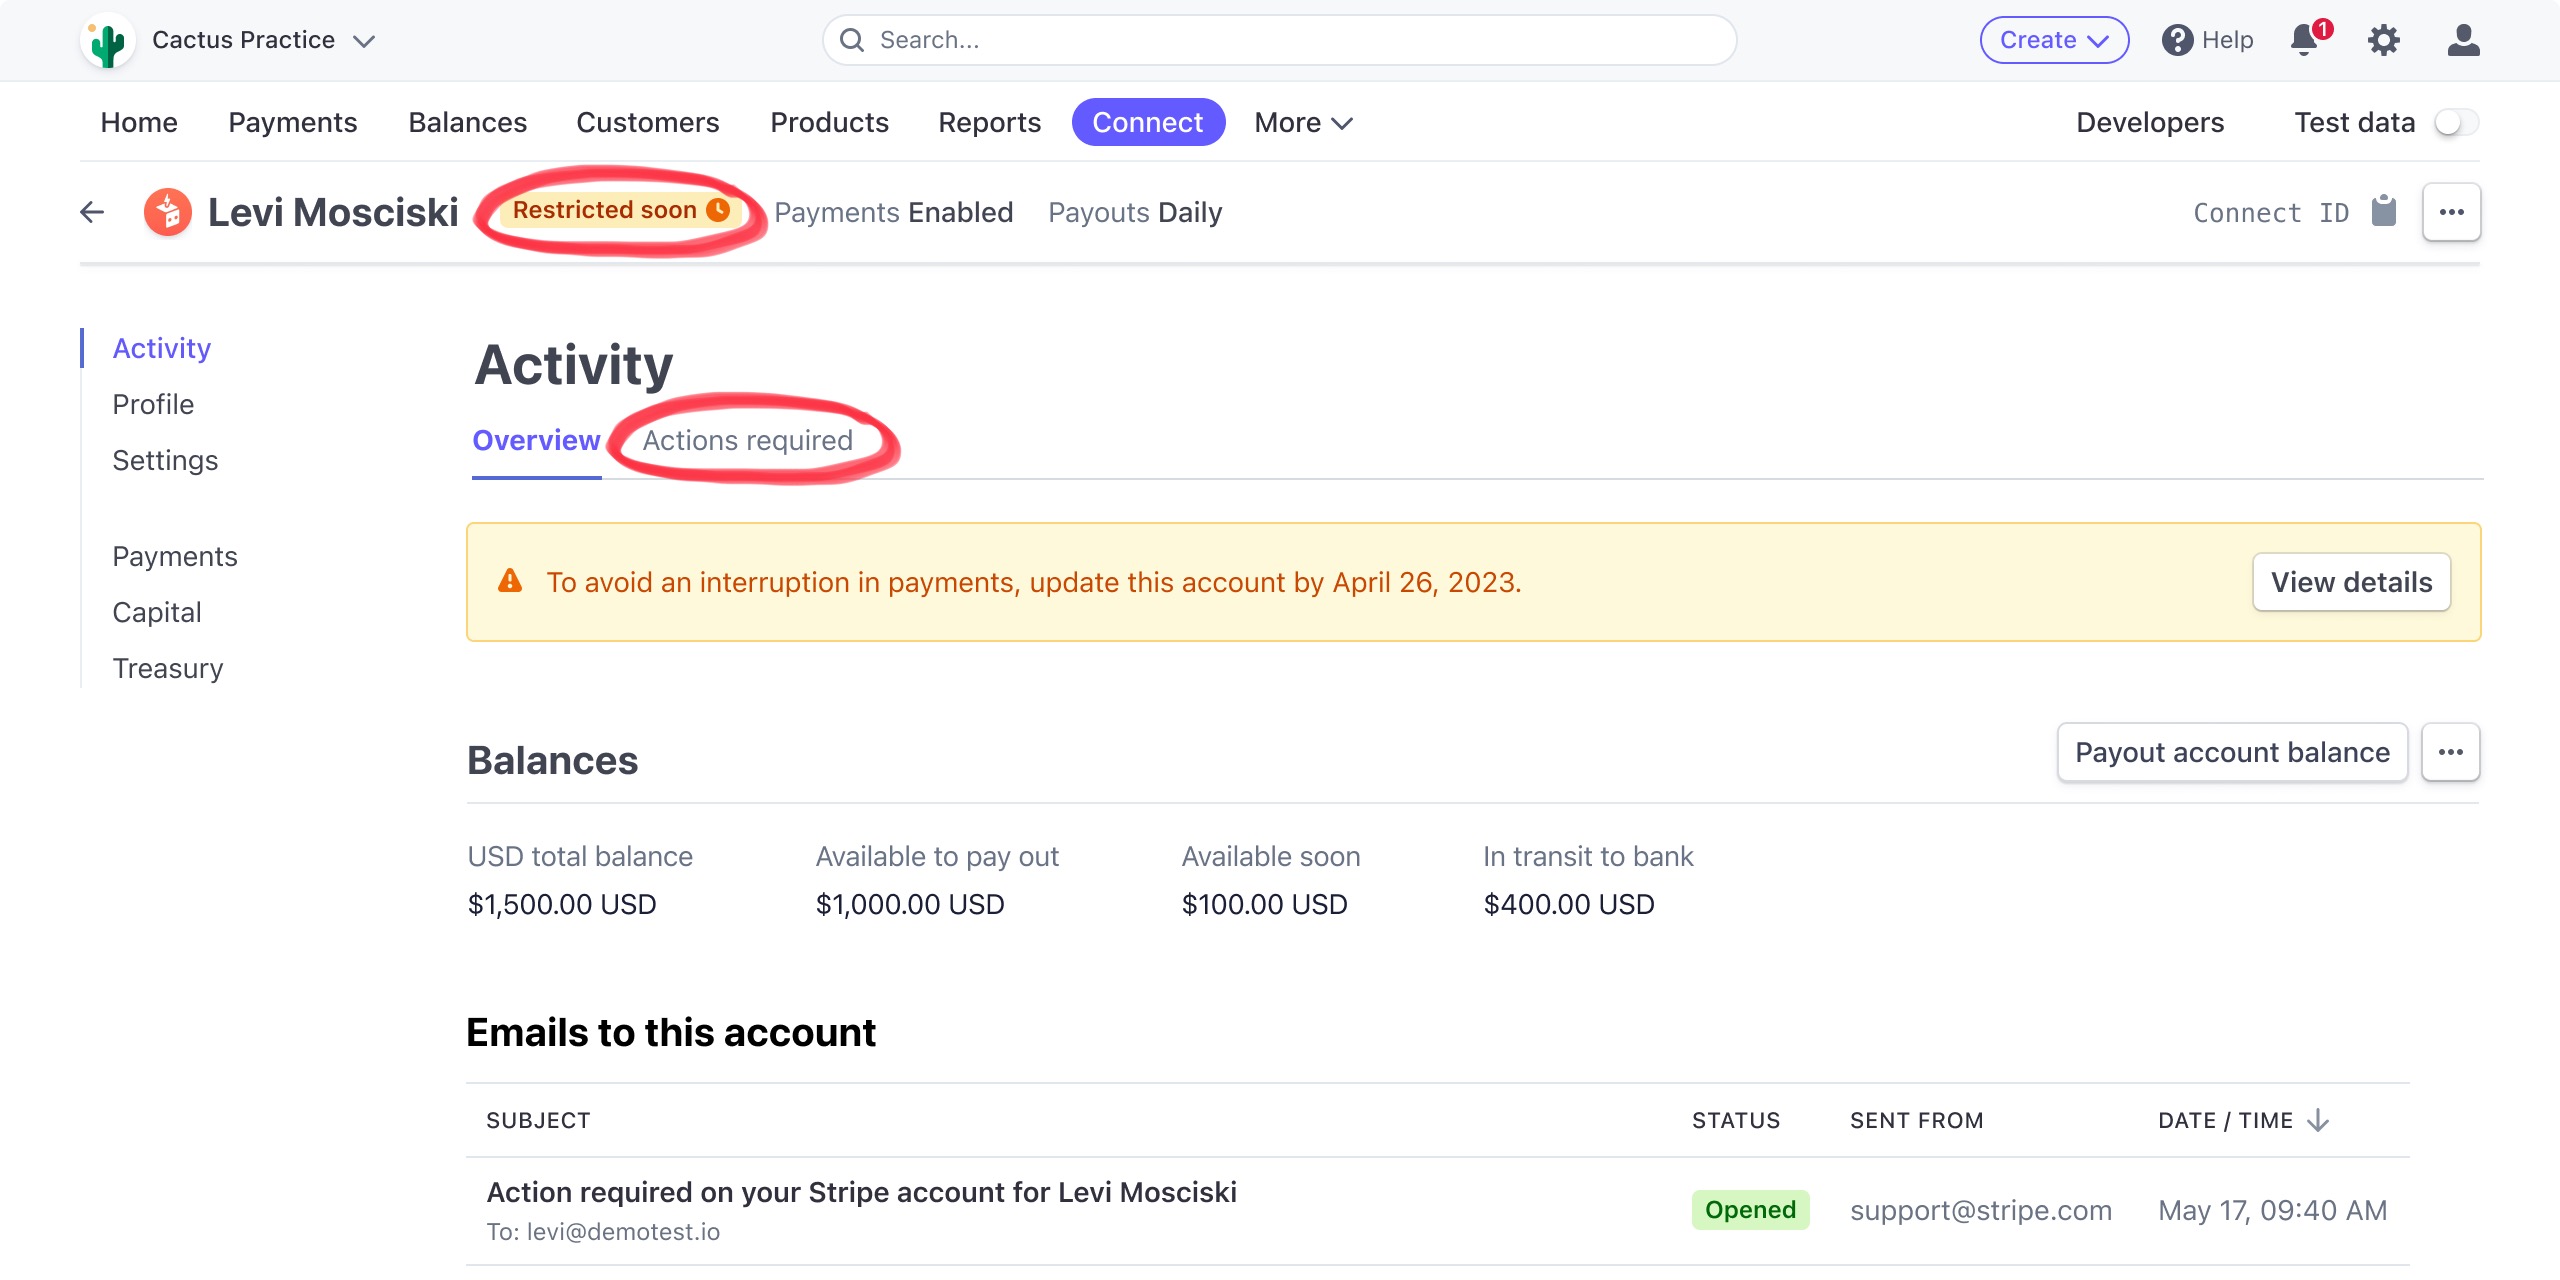The height and width of the screenshot is (1280, 2560).
Task: Open Balances section three-dots menu
Action: [x=2450, y=752]
